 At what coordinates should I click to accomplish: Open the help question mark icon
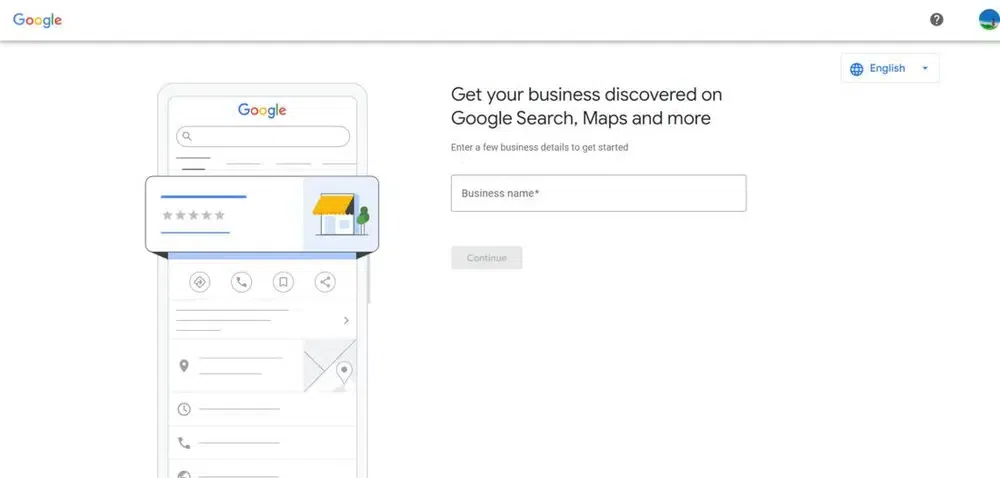click(936, 20)
